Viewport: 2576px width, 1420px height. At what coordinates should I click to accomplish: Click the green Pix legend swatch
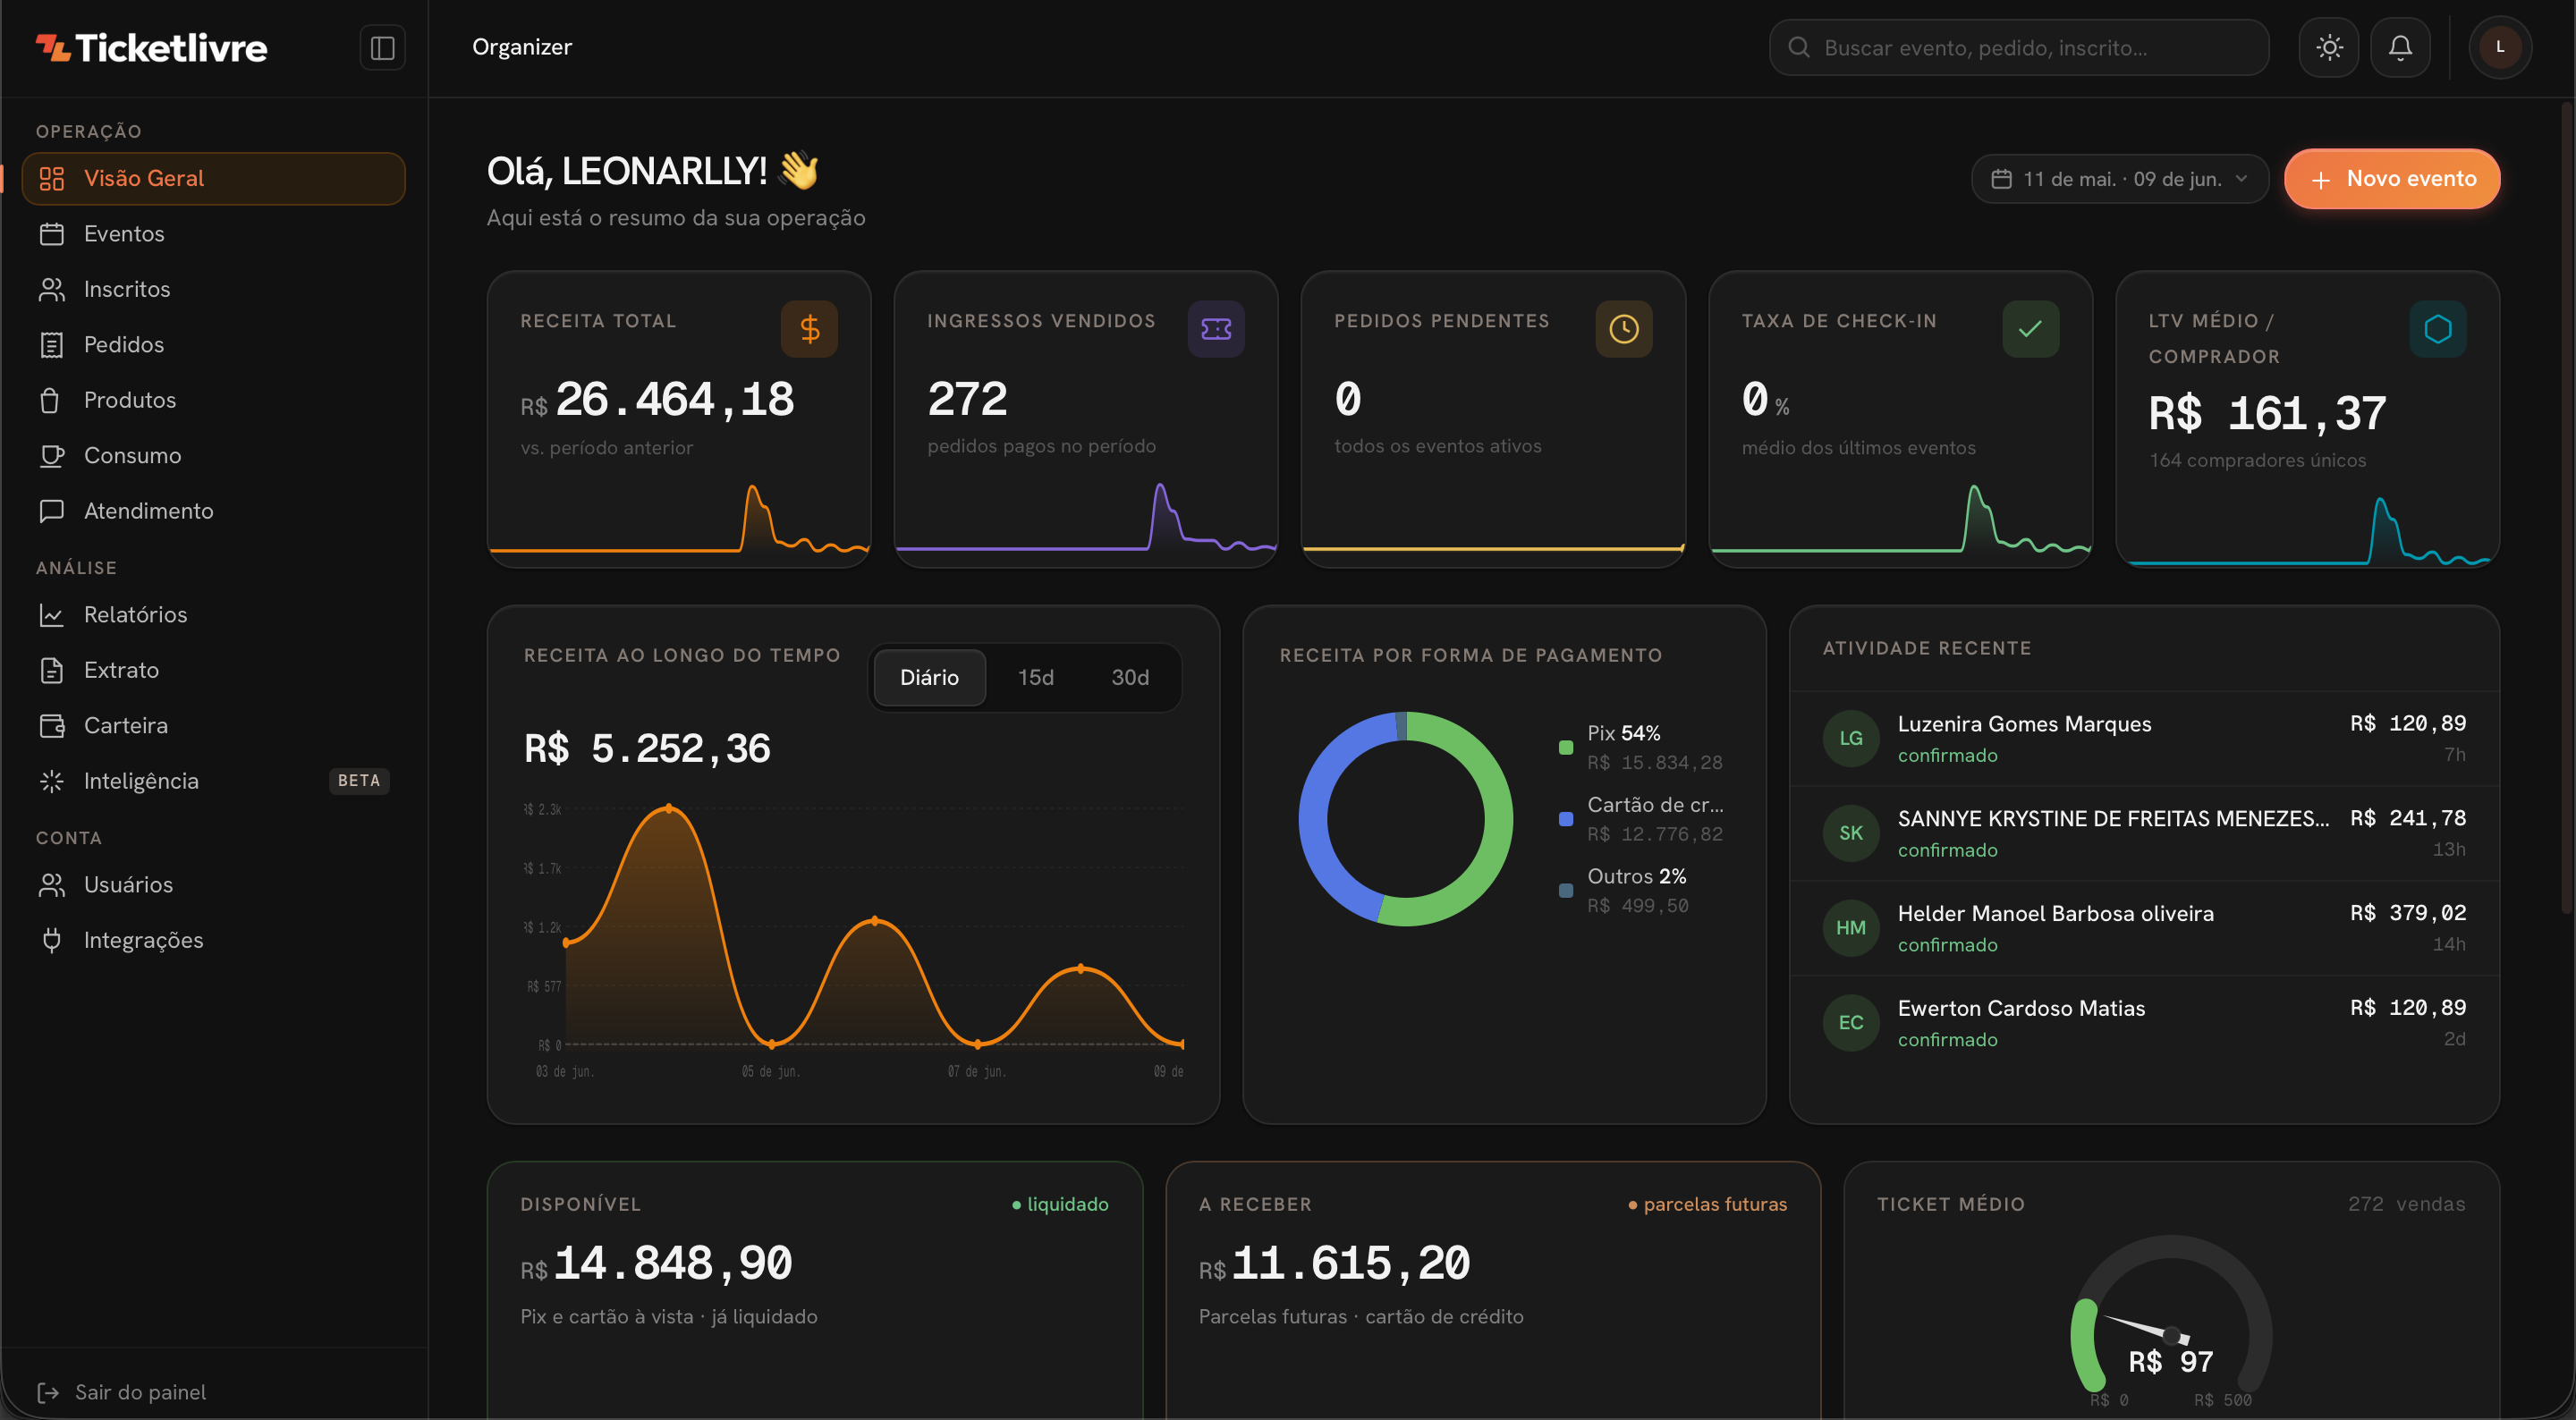click(1566, 747)
